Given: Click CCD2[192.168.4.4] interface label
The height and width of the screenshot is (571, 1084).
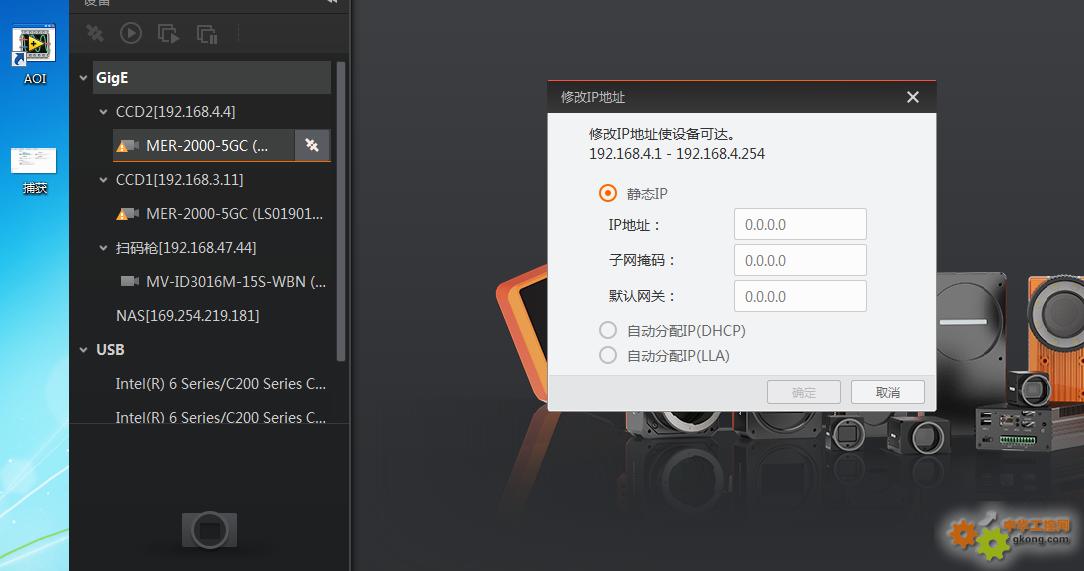Looking at the screenshot, I should point(176,111).
